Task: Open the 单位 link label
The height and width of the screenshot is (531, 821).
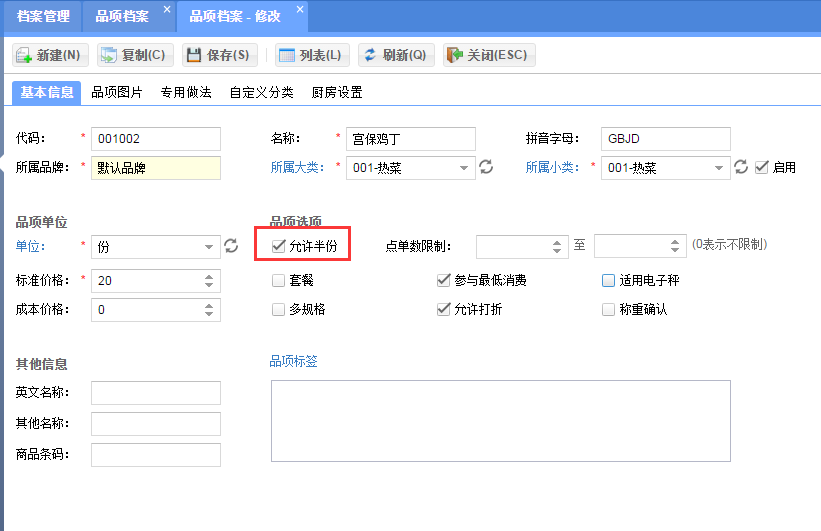Action: pyautogui.click(x=30, y=246)
